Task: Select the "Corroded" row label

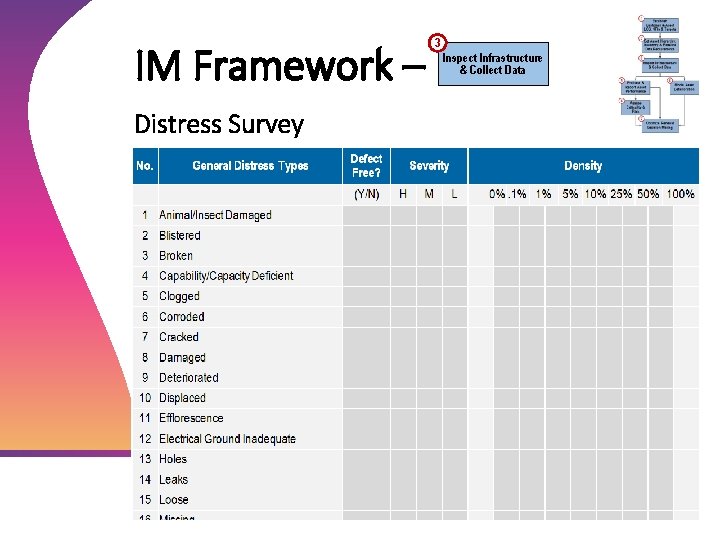Action: click(181, 317)
